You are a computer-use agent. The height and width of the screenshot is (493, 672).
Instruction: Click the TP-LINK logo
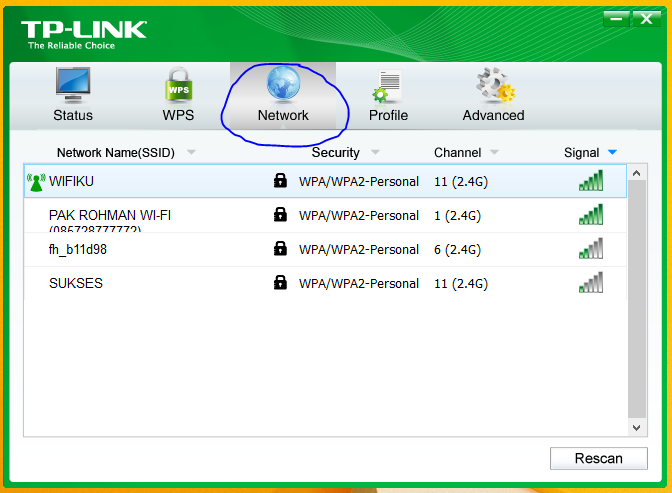pyautogui.click(x=84, y=35)
